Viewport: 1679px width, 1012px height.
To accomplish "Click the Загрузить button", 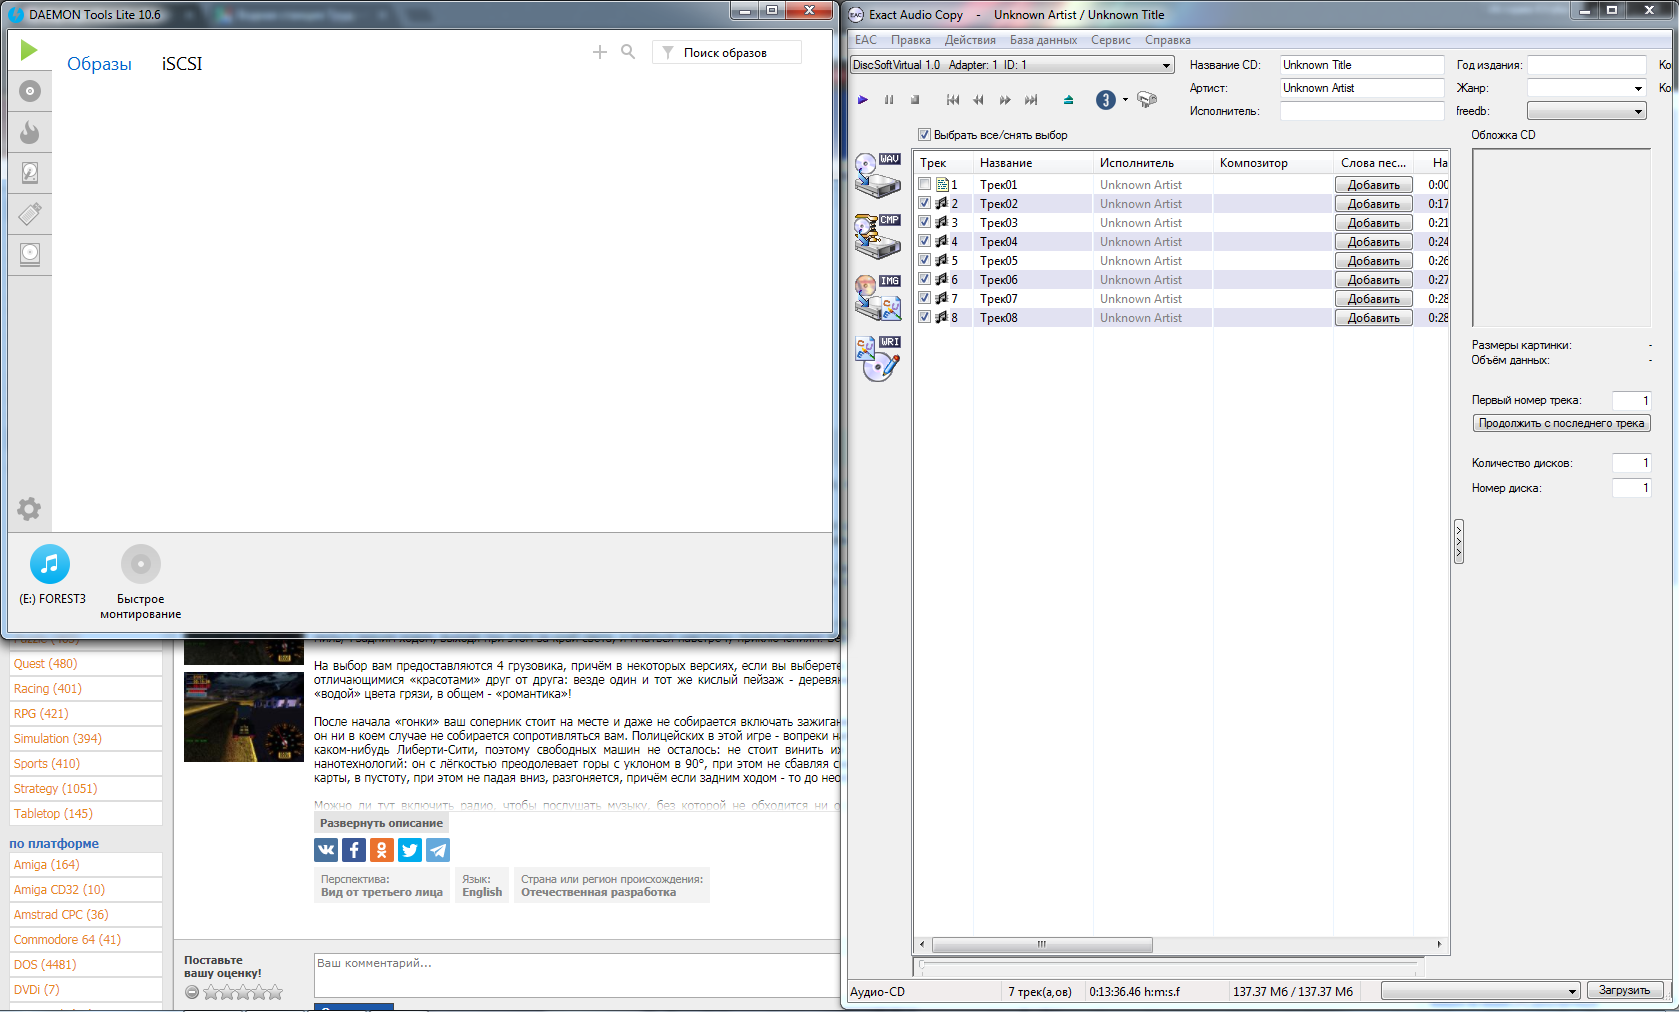I will (1624, 990).
